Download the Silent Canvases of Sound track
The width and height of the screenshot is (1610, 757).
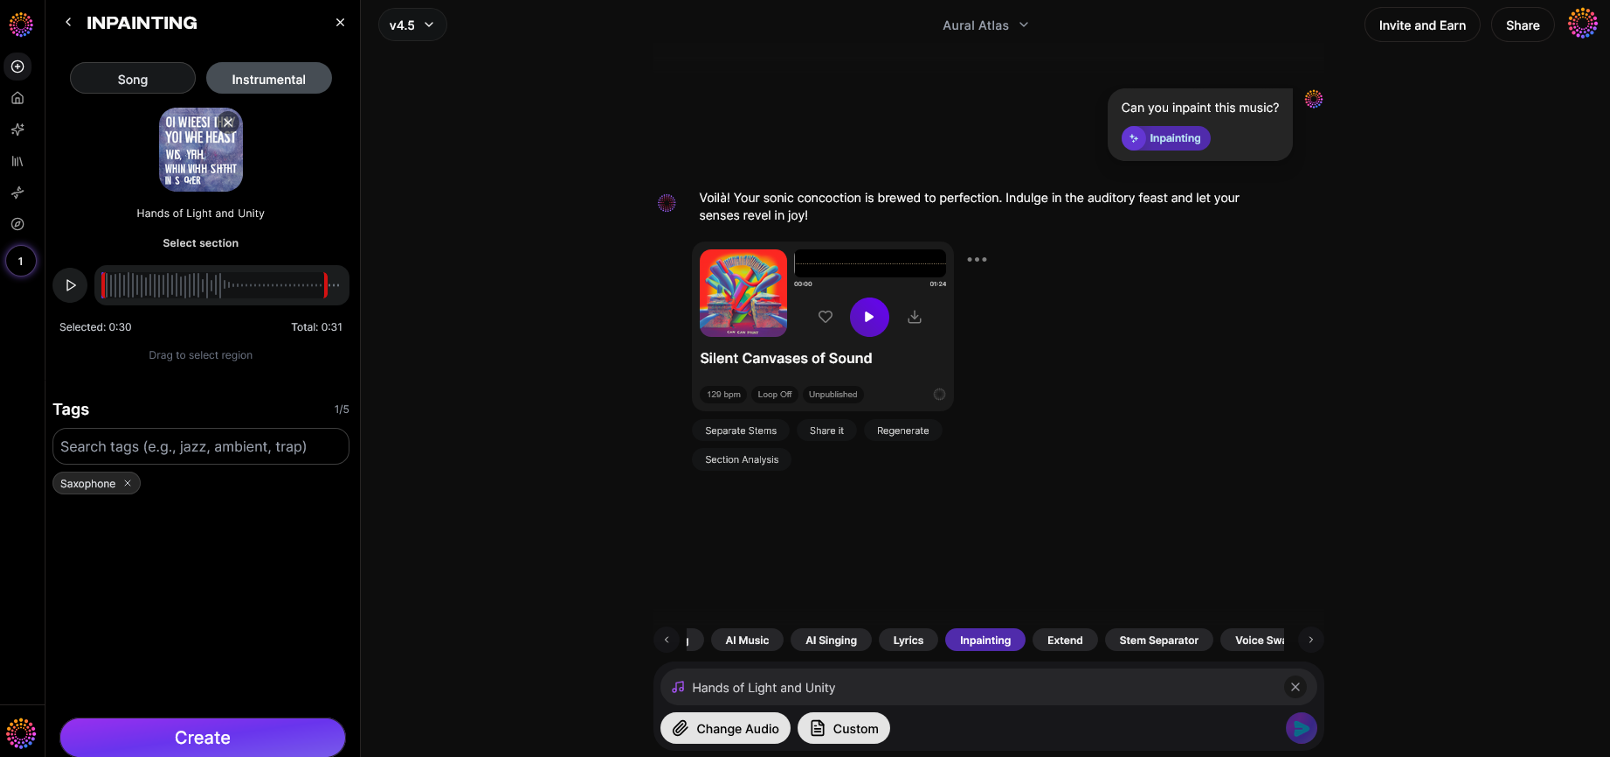(x=914, y=317)
